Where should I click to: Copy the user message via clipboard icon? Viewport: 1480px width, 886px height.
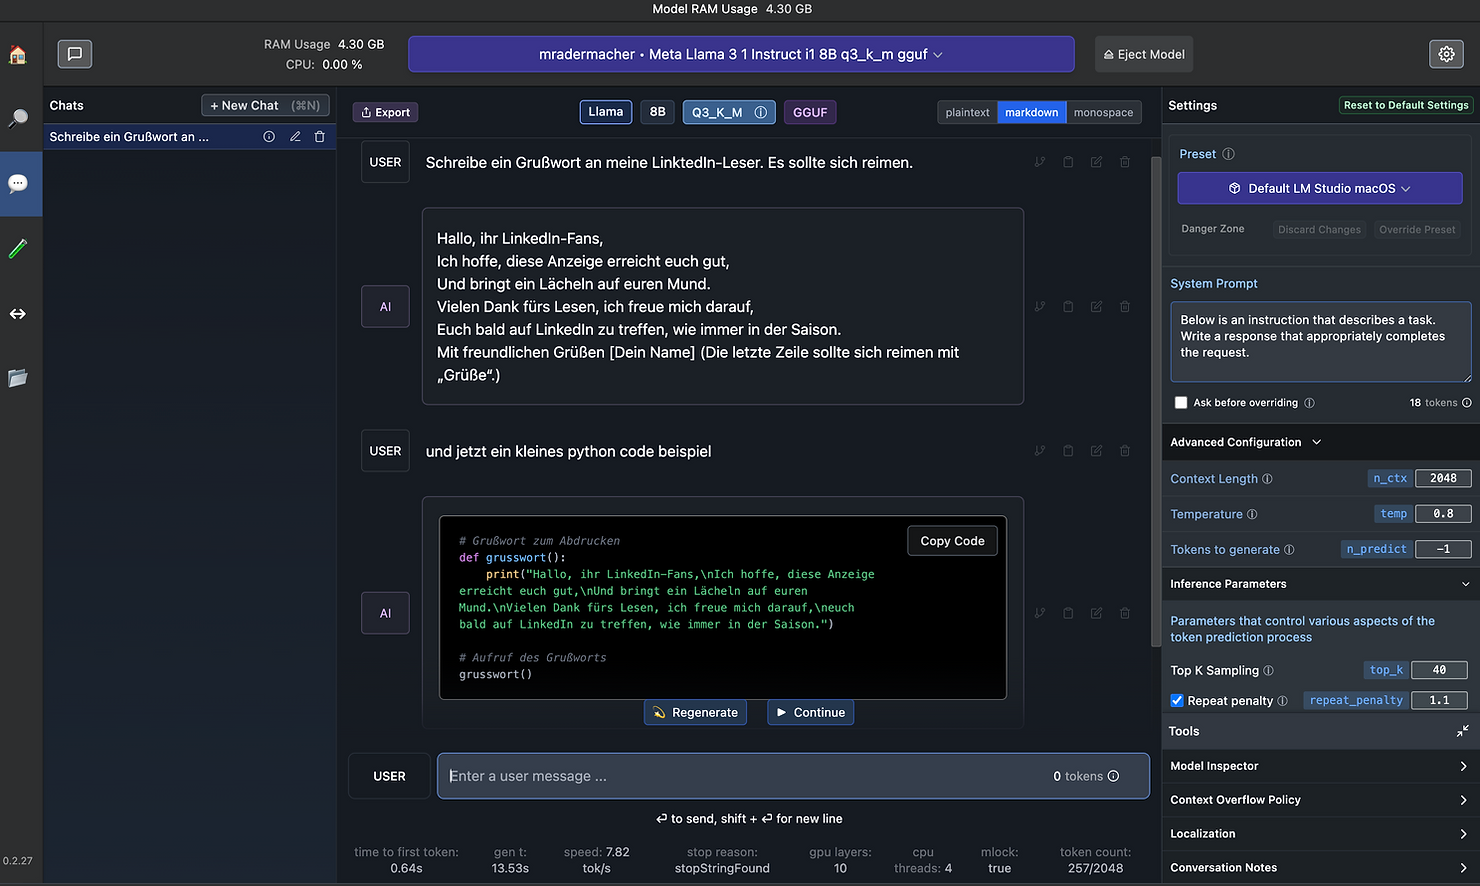[x=1066, y=162]
